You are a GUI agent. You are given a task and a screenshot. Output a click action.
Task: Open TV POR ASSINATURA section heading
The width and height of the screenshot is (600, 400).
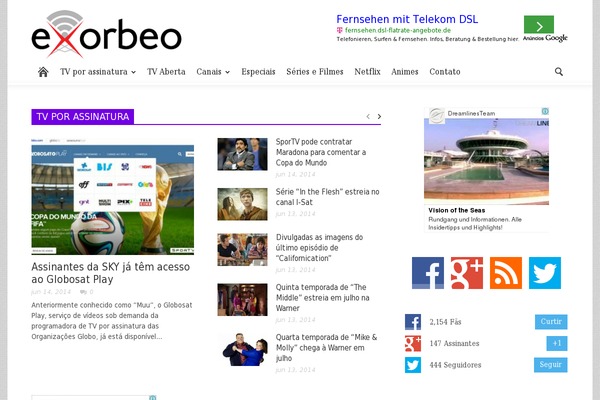click(x=83, y=117)
